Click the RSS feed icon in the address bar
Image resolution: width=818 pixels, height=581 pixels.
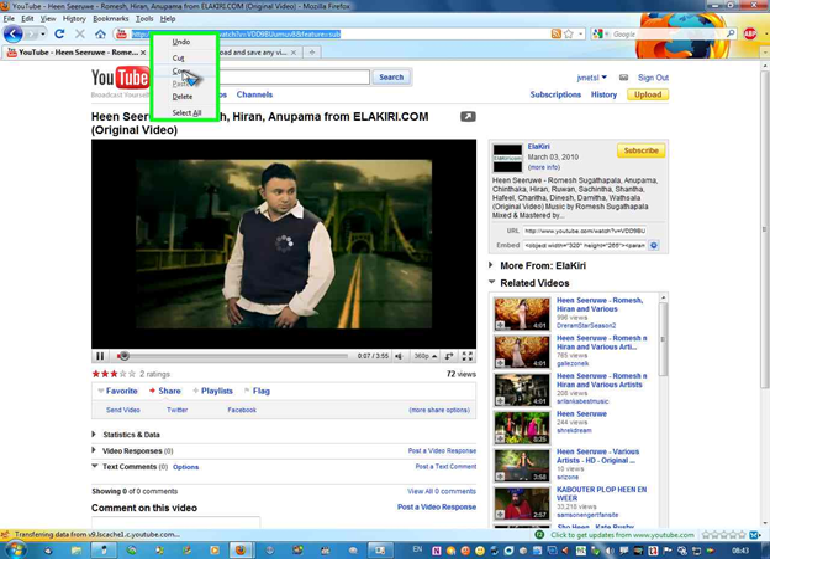(x=555, y=34)
